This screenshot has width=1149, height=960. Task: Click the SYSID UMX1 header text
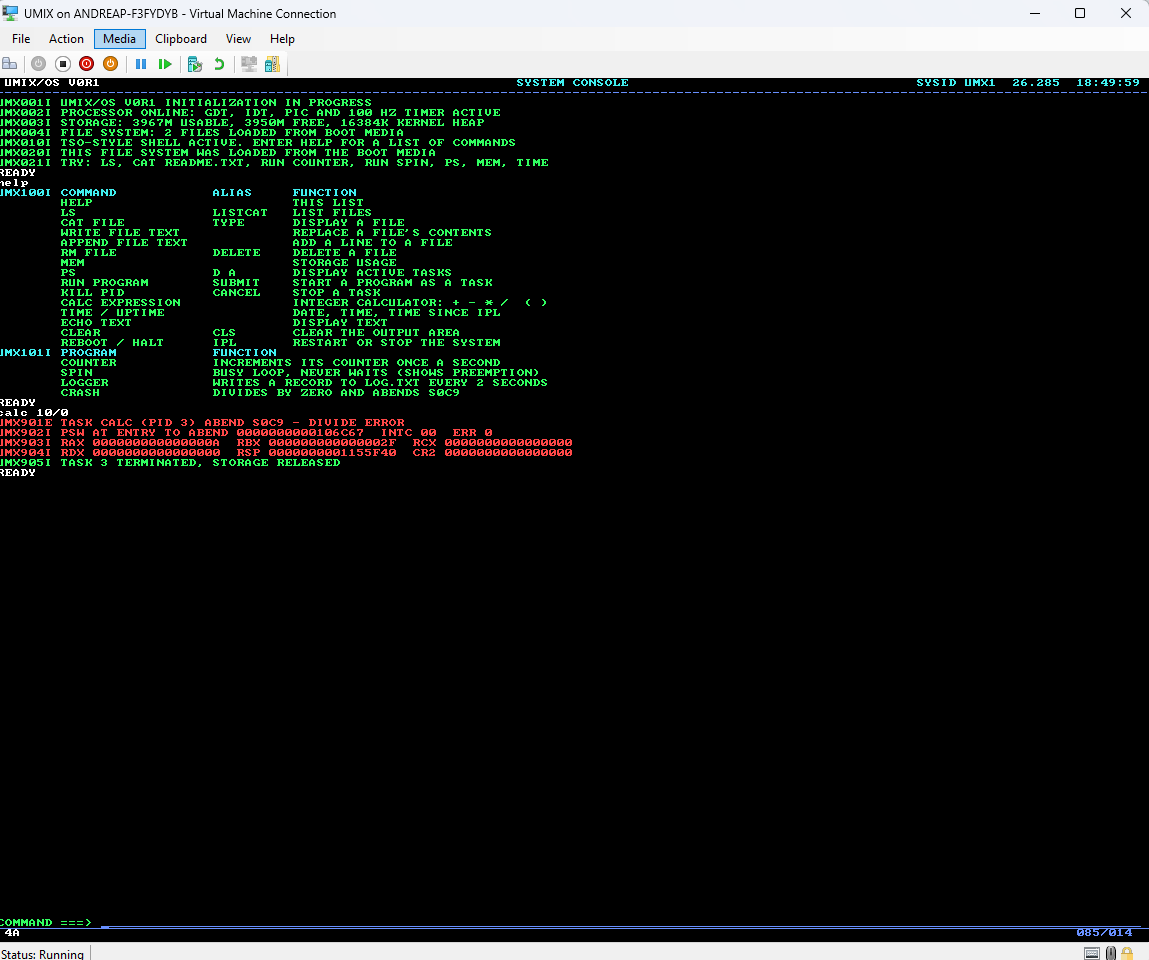point(956,83)
